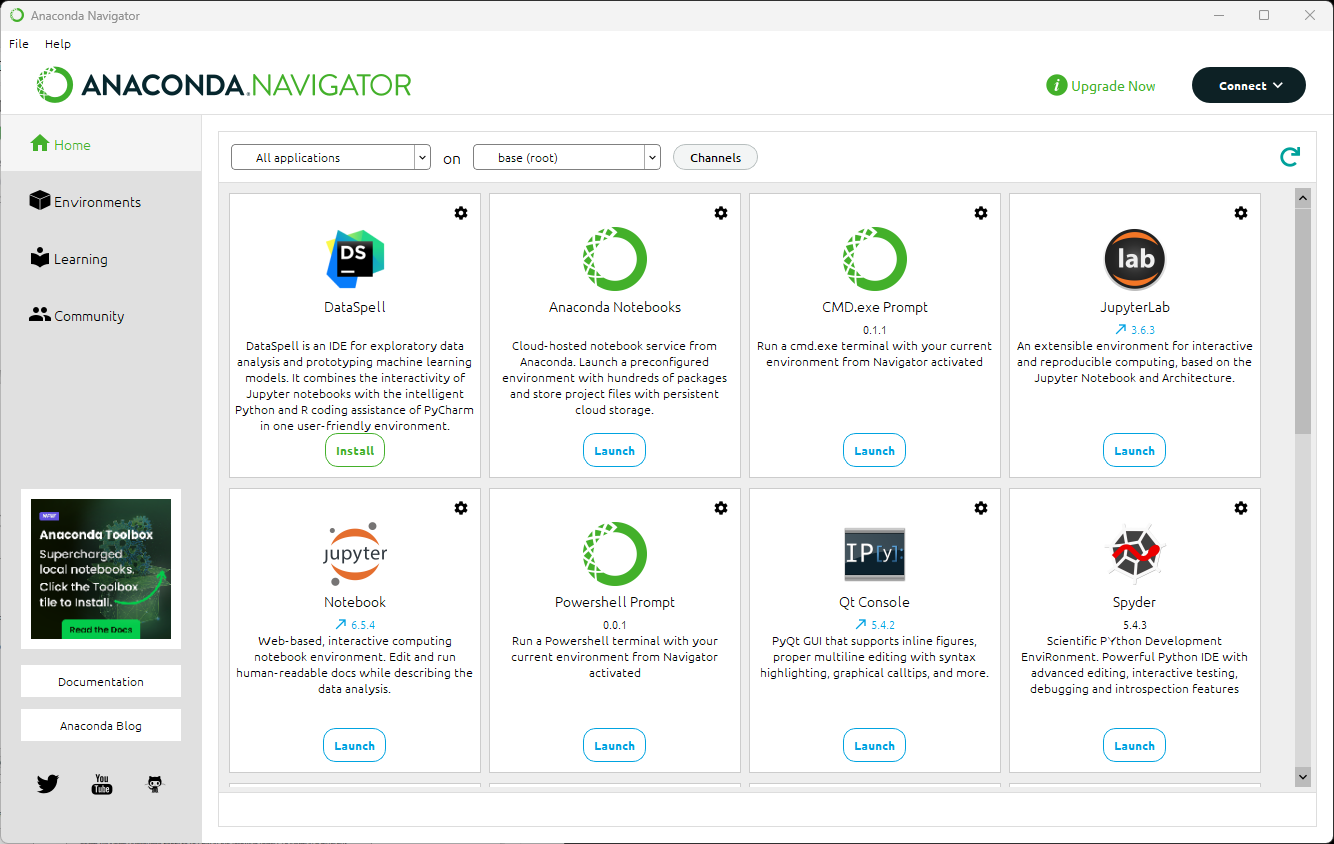The height and width of the screenshot is (844, 1334).
Task: Refresh the applications list with green arrow
Action: 1290,157
